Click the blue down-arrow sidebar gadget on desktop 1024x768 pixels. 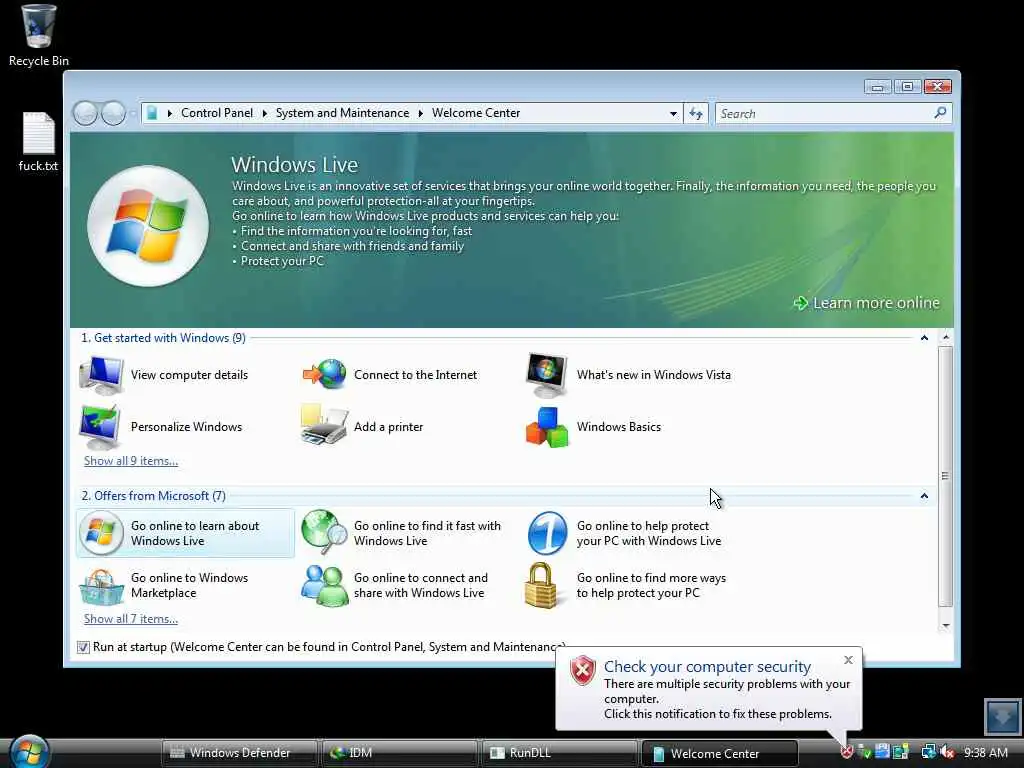click(1002, 716)
